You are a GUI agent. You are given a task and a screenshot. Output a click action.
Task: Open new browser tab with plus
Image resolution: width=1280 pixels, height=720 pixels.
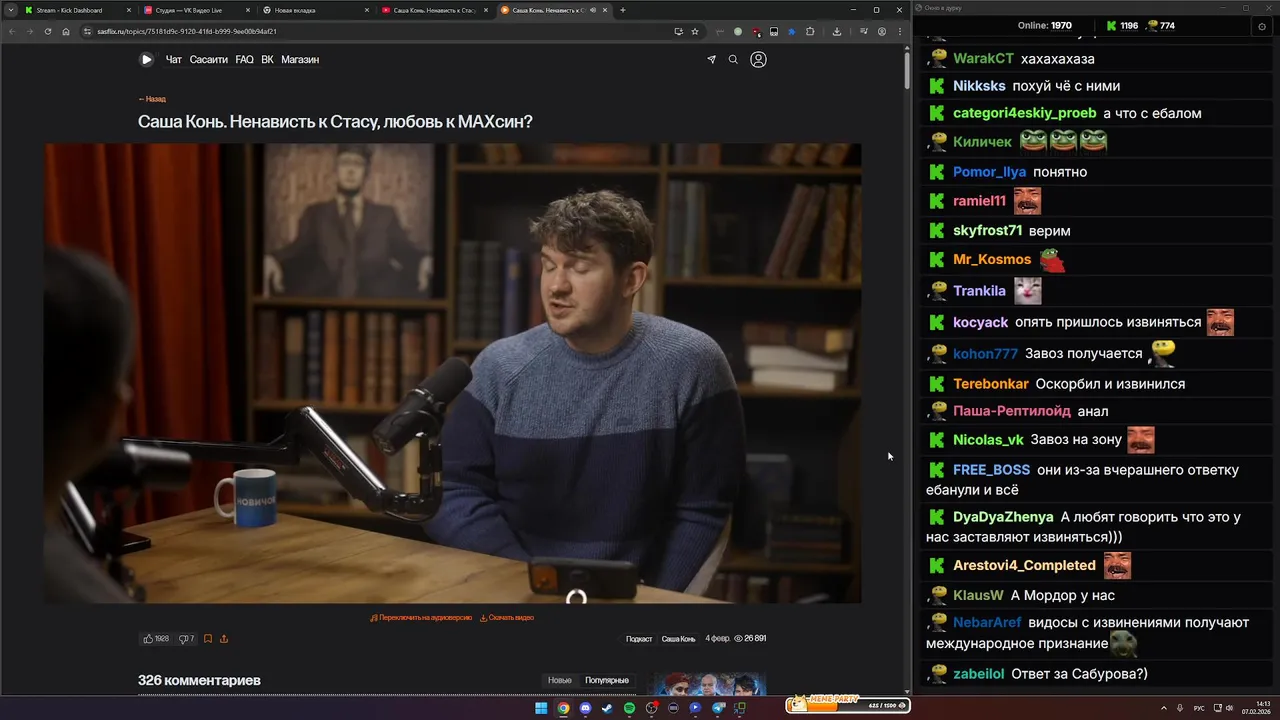(x=622, y=10)
